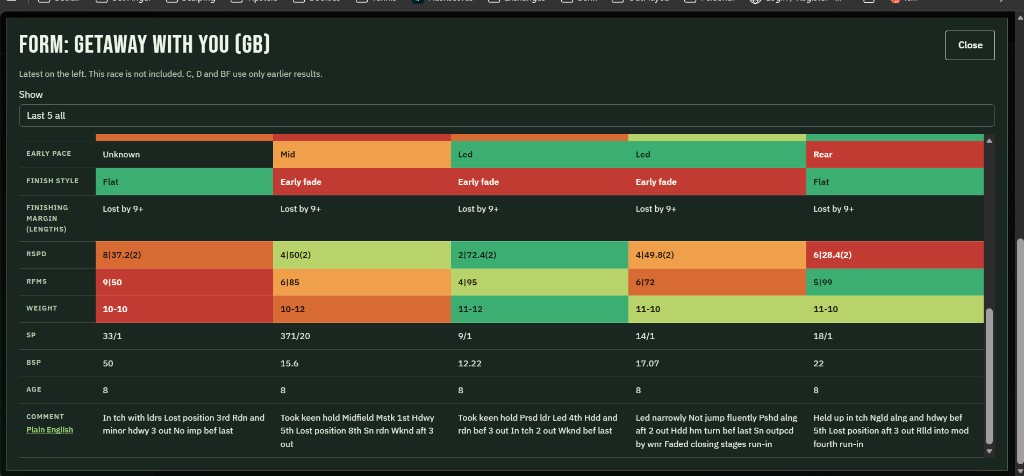This screenshot has width=1024, height=476.
Task: Click the comment starting 'Led narrowly Not jump'
Action: click(x=716, y=431)
